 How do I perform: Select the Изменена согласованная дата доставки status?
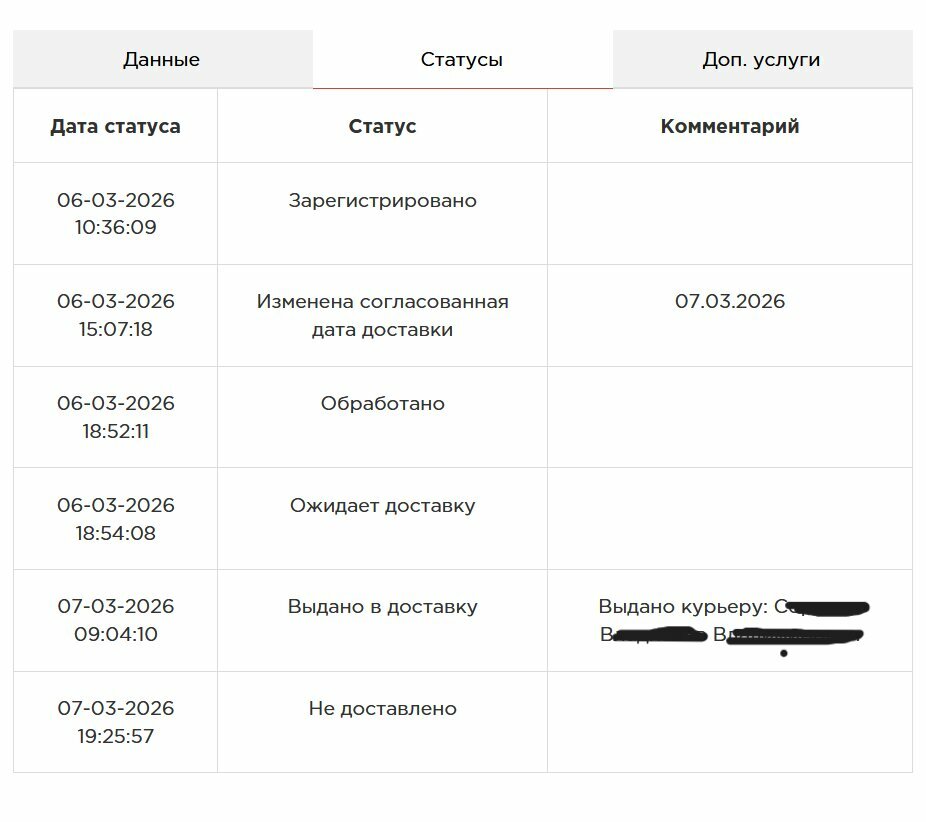[x=382, y=315]
